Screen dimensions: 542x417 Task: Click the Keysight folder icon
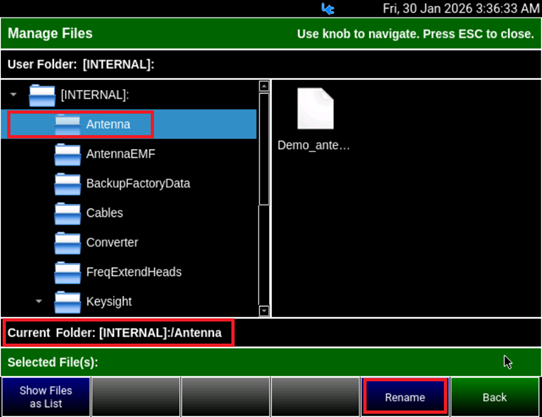coord(67,302)
